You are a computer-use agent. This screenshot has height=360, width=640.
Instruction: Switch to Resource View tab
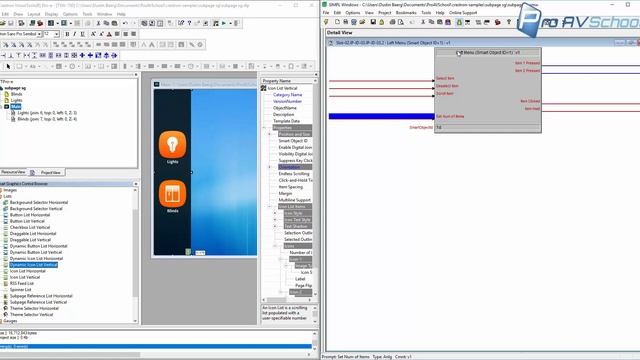tap(13, 172)
